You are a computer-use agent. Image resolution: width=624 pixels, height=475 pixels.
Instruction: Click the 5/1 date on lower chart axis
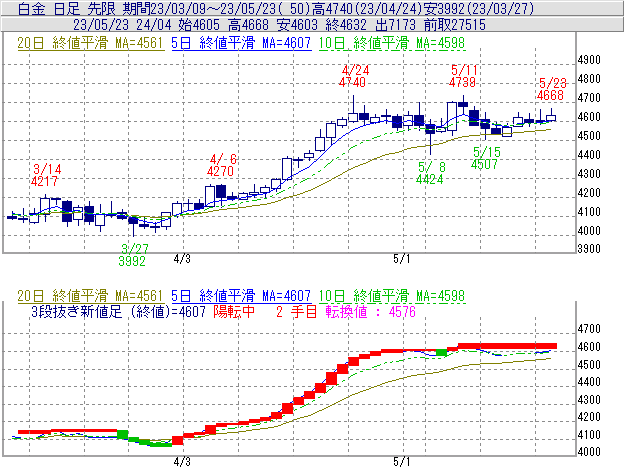pyautogui.click(x=402, y=462)
